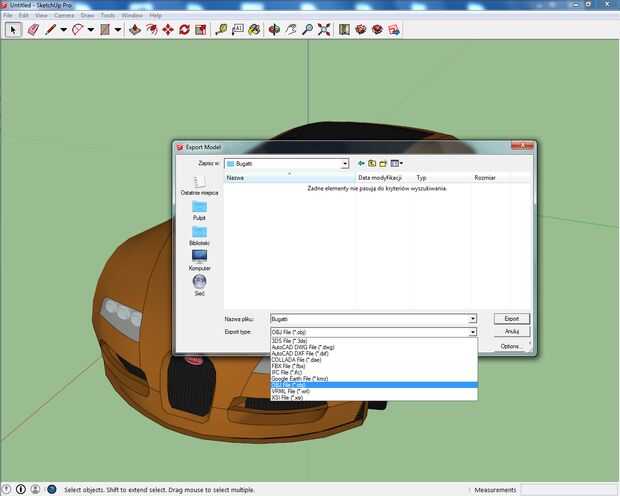Choose 3DS File (*.3ds) export type
This screenshot has width=620, height=496.
[x=374, y=341]
